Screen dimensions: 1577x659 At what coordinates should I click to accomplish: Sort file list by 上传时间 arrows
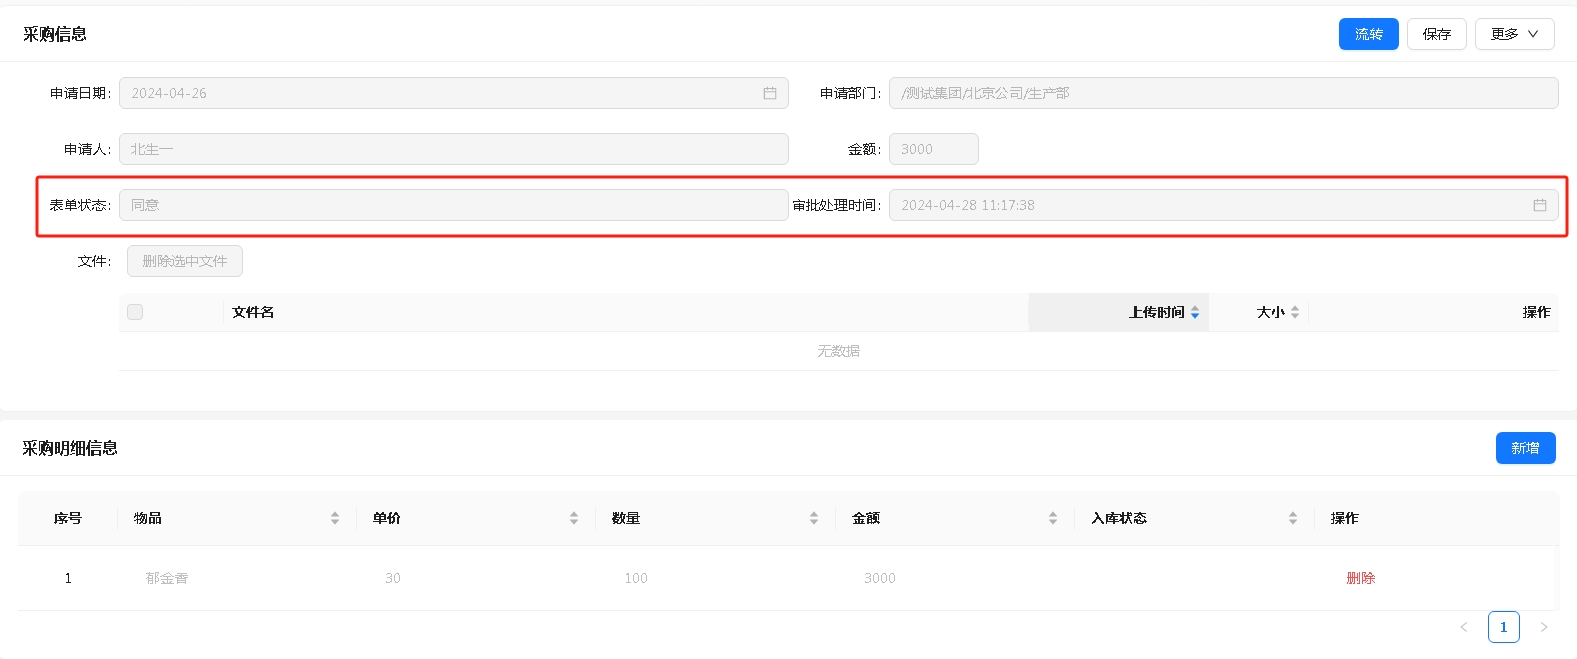pos(1194,313)
